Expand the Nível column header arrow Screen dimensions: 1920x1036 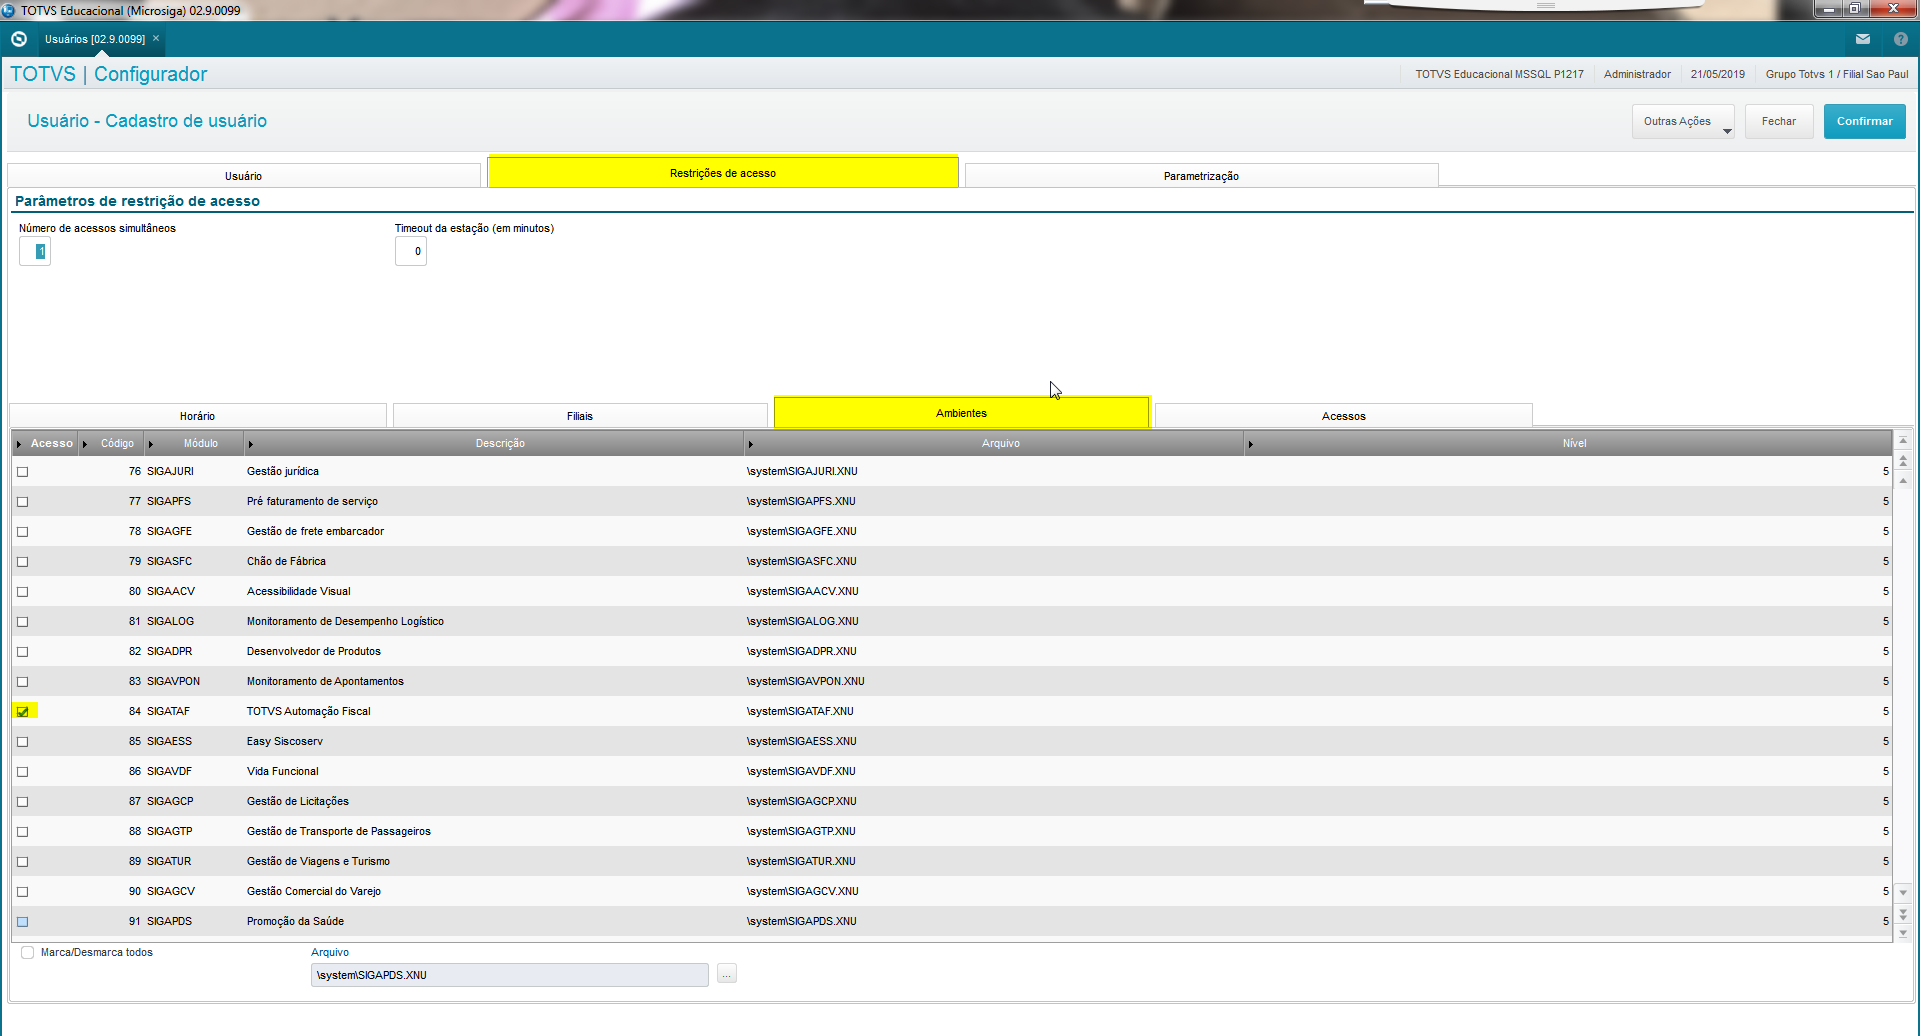pos(1251,444)
